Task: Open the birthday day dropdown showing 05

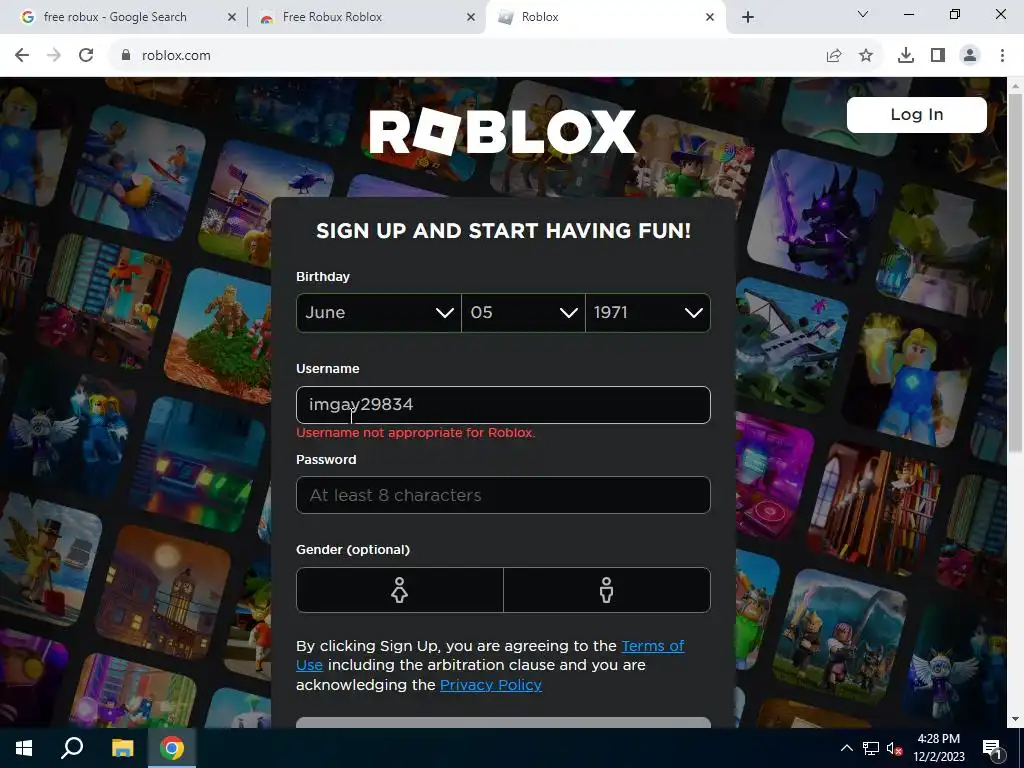Action: click(x=523, y=313)
